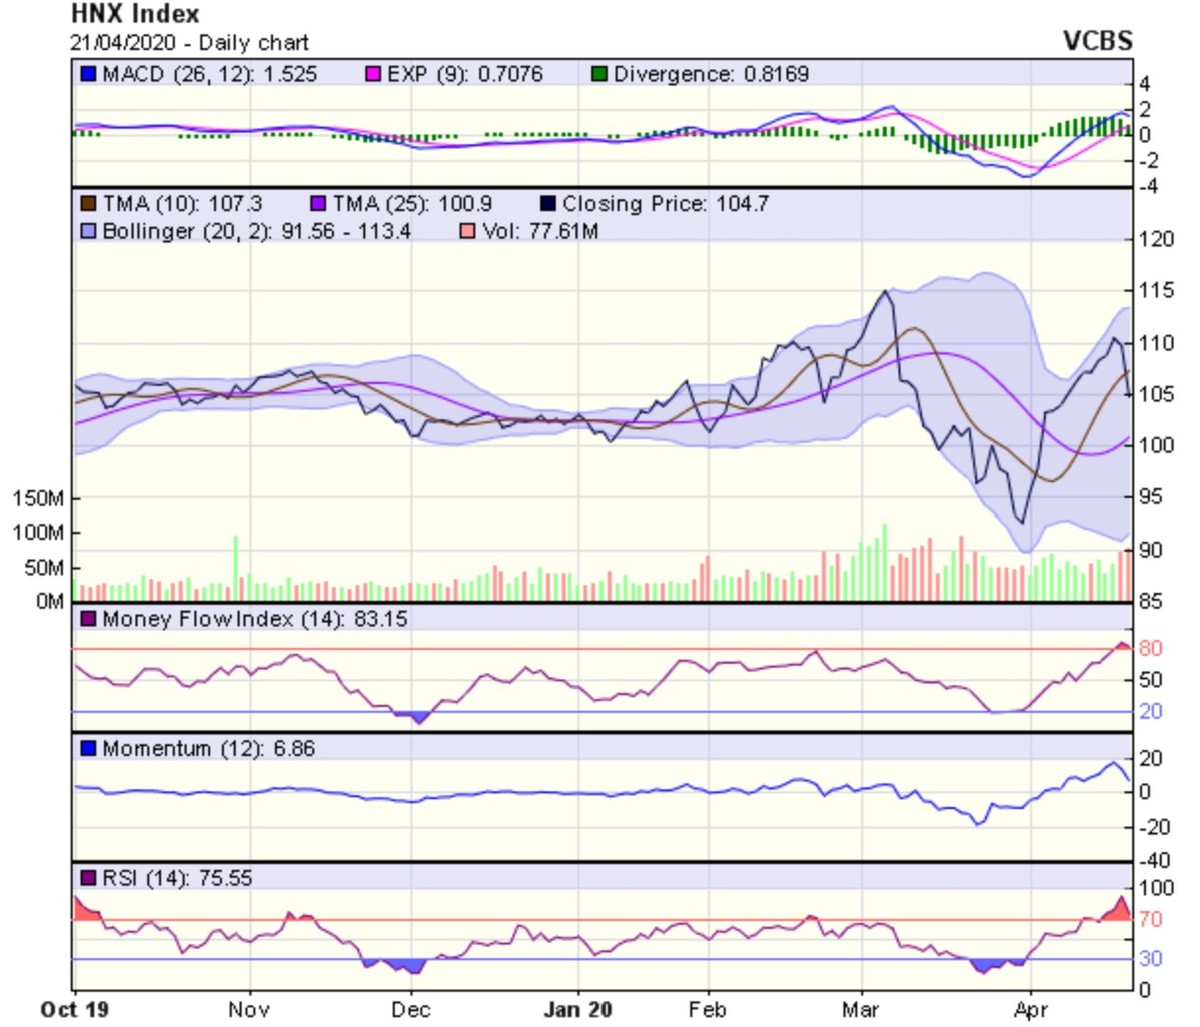
Task: Select the brown TMA (10) legend swatch
Action: point(88,204)
